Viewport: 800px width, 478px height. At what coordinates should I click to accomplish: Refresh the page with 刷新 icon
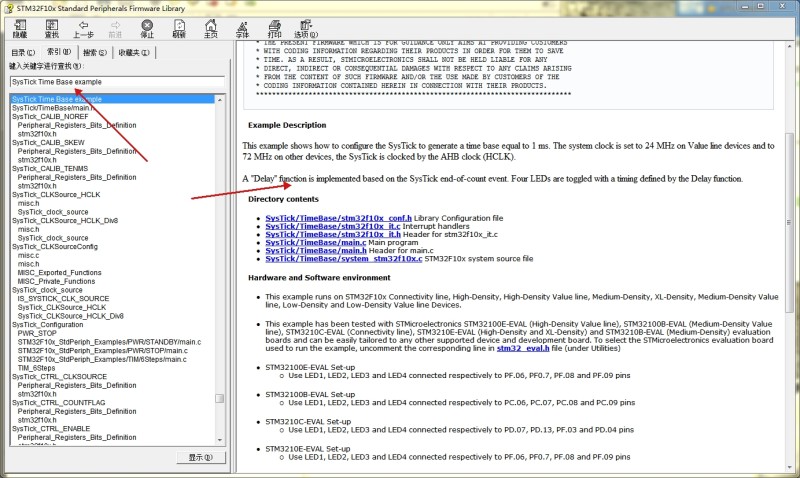[178, 27]
